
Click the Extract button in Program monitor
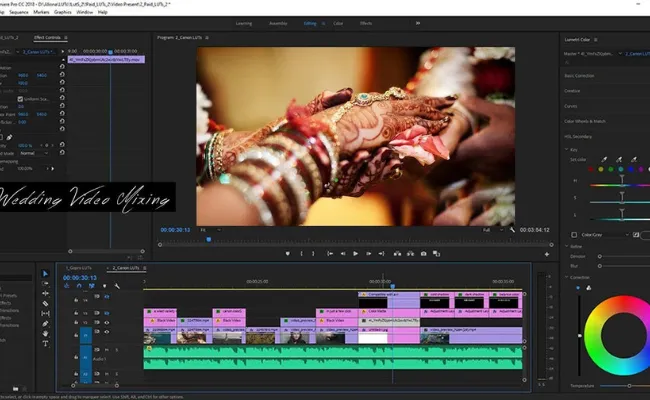pos(410,254)
